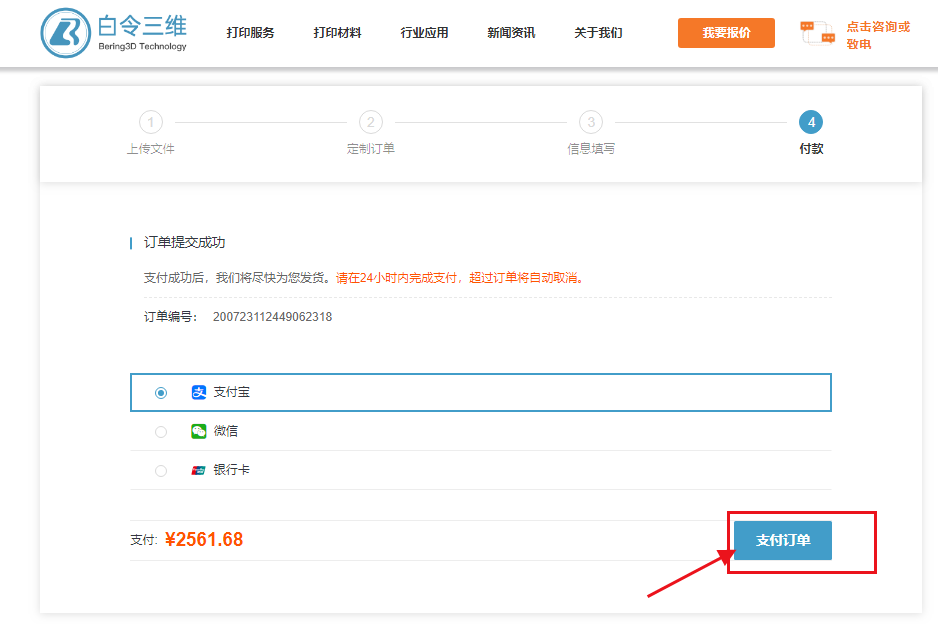Click the 上传文件 step label

151,148
